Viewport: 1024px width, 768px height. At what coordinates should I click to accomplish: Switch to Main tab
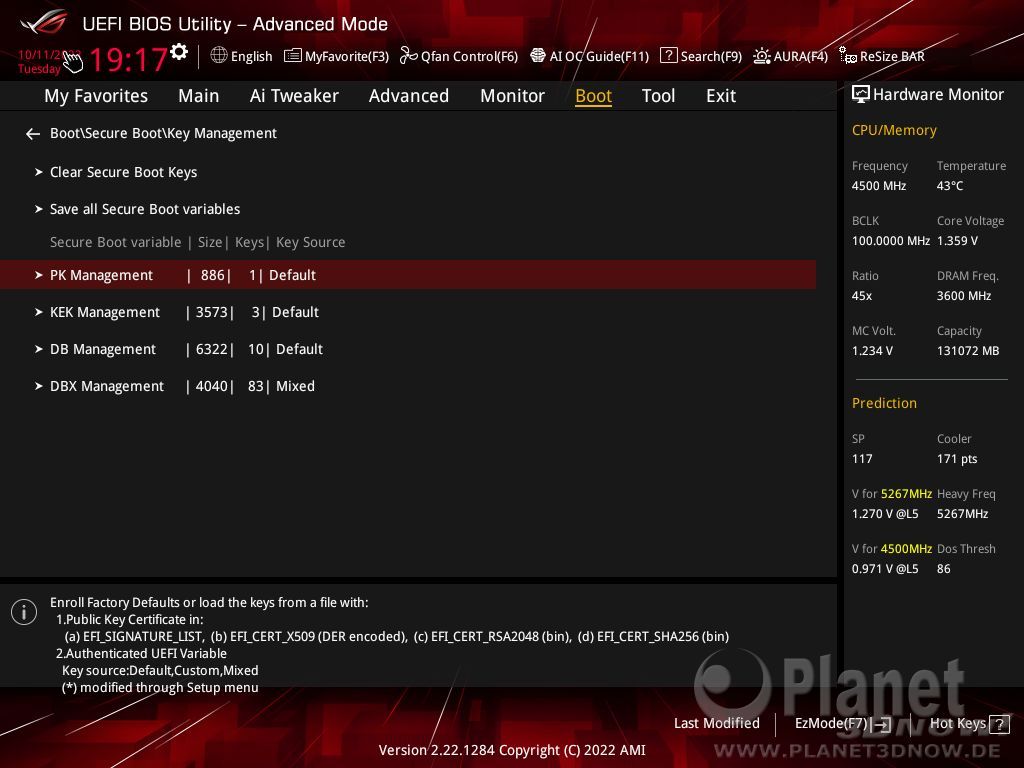click(x=199, y=96)
